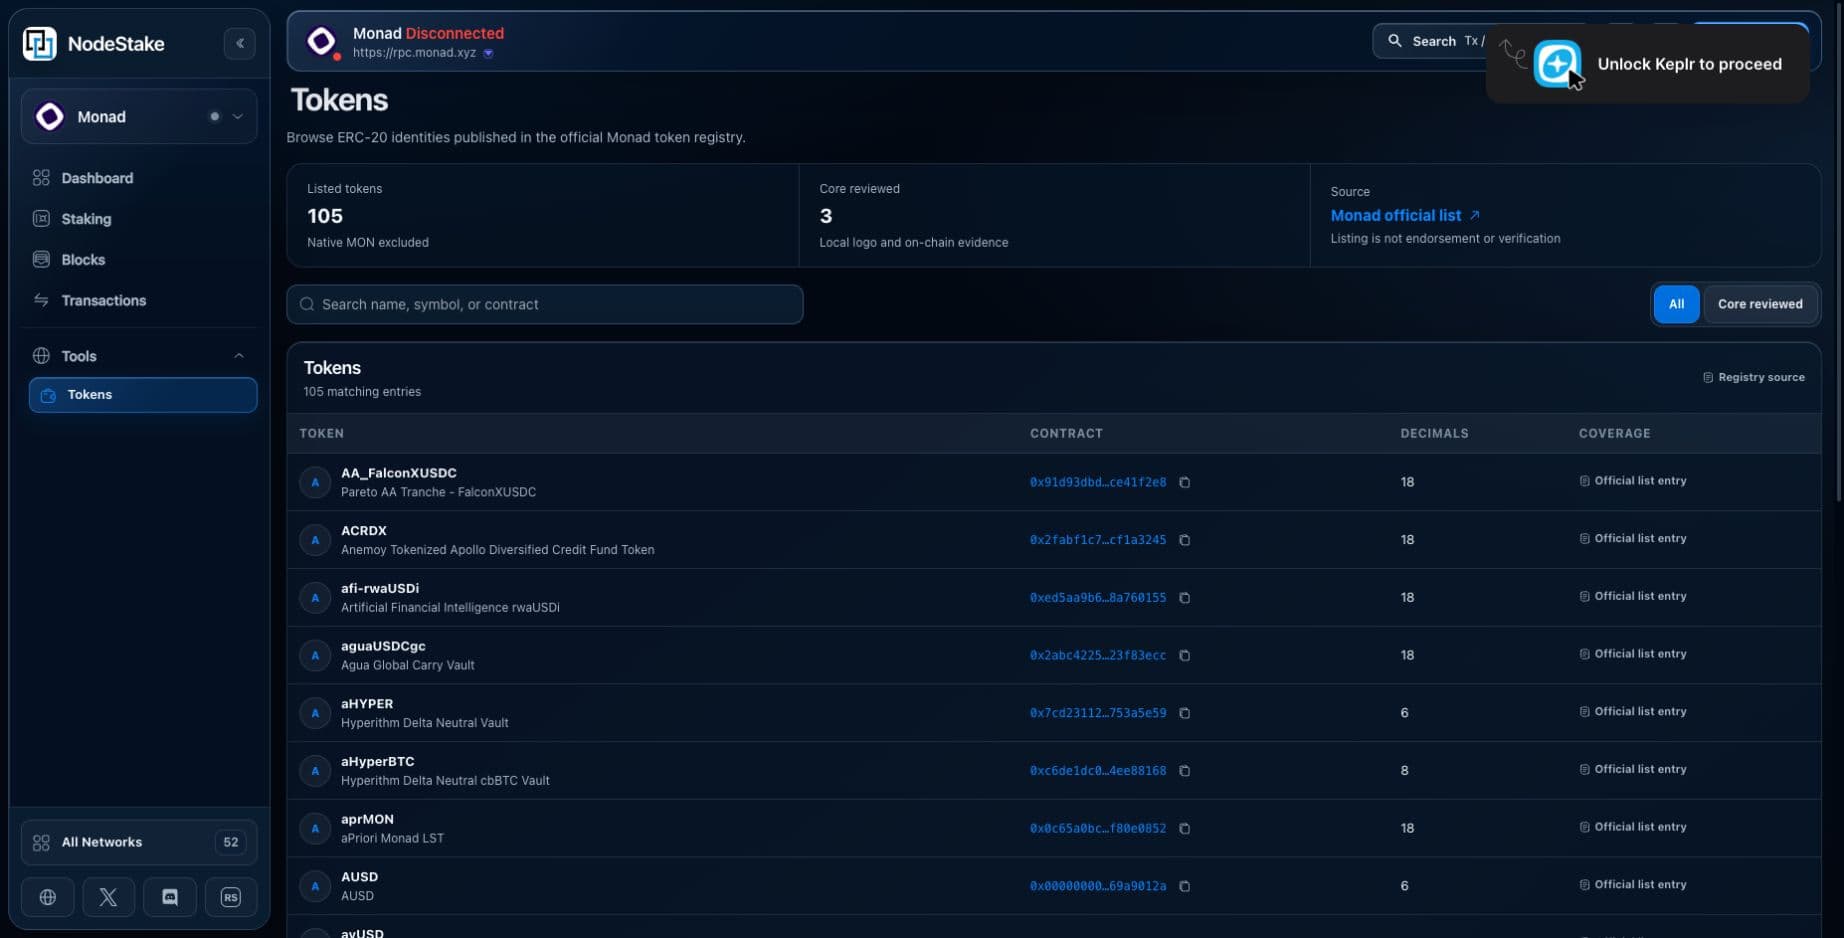The height and width of the screenshot is (938, 1844).
Task: Open the X (Twitter) link icon
Action: click(x=109, y=897)
